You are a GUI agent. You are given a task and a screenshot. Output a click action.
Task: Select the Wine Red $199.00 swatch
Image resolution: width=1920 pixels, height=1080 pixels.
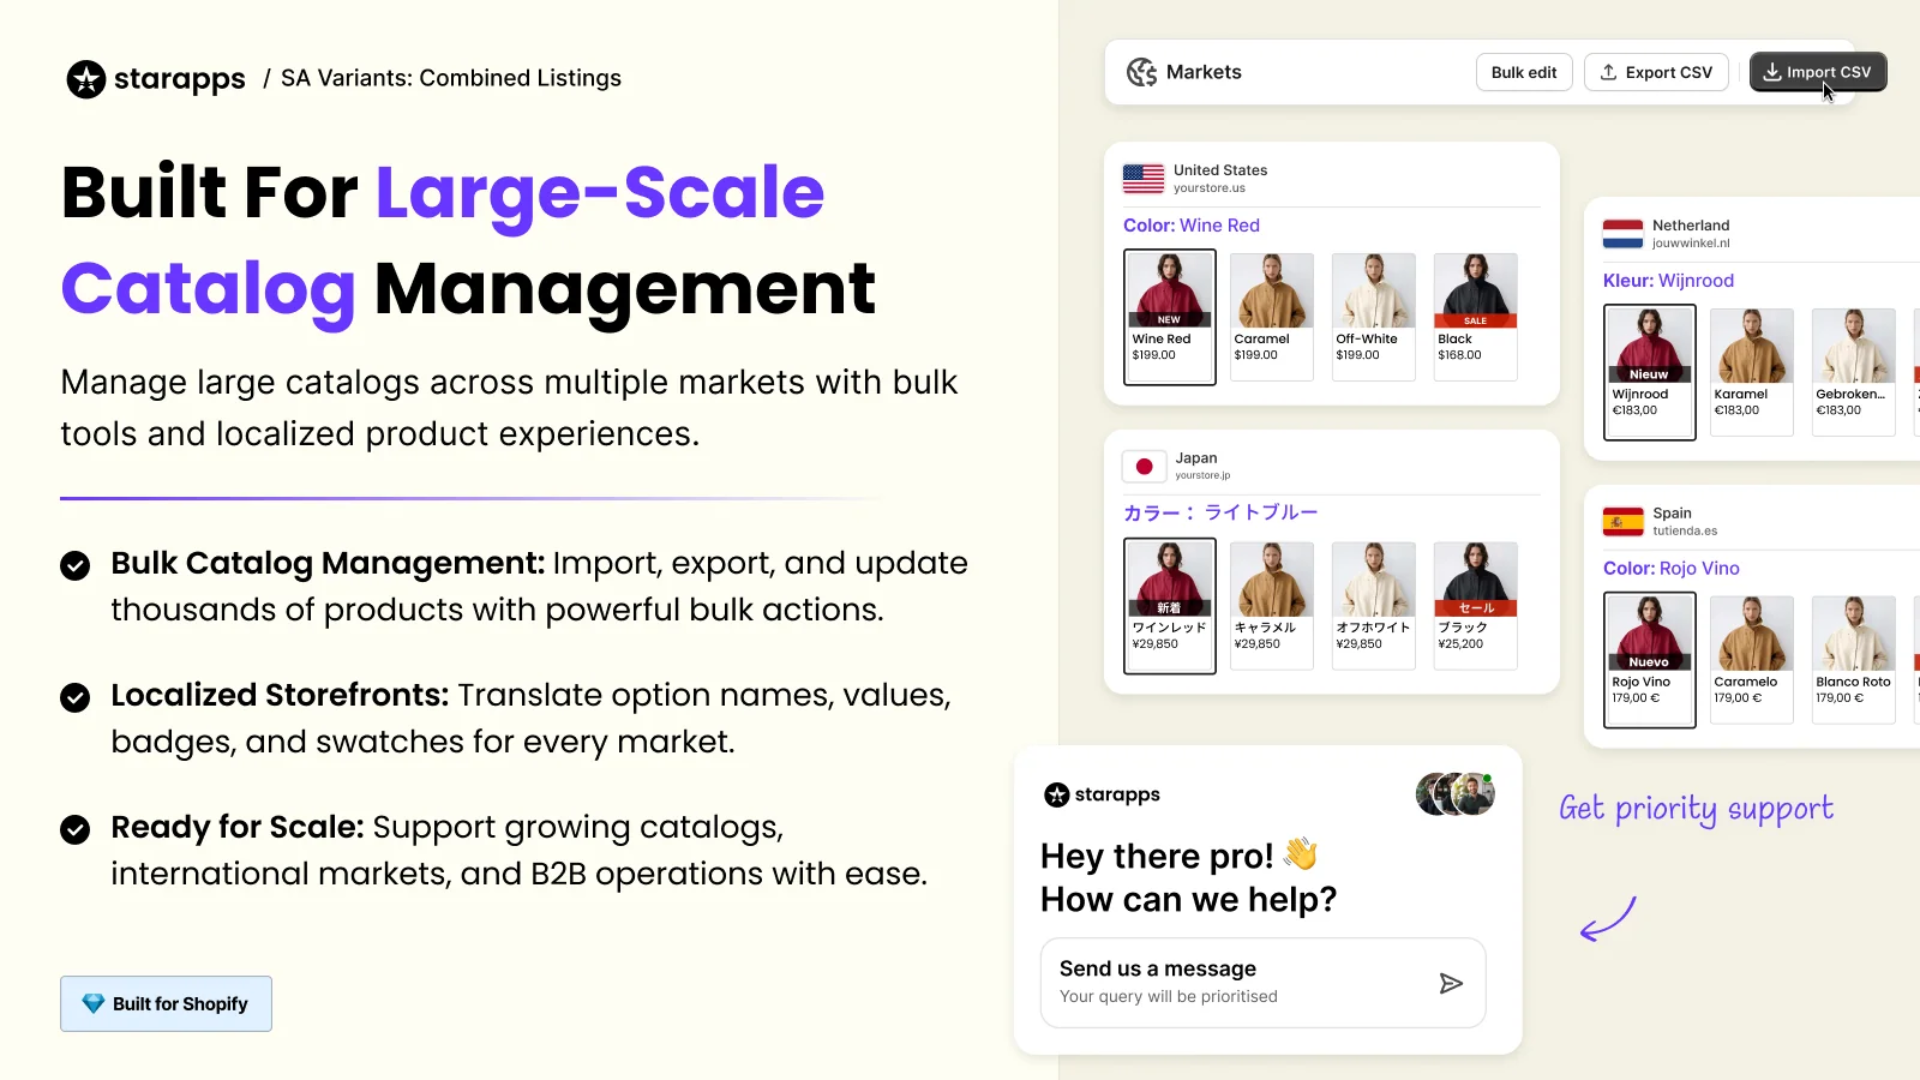click(1169, 316)
